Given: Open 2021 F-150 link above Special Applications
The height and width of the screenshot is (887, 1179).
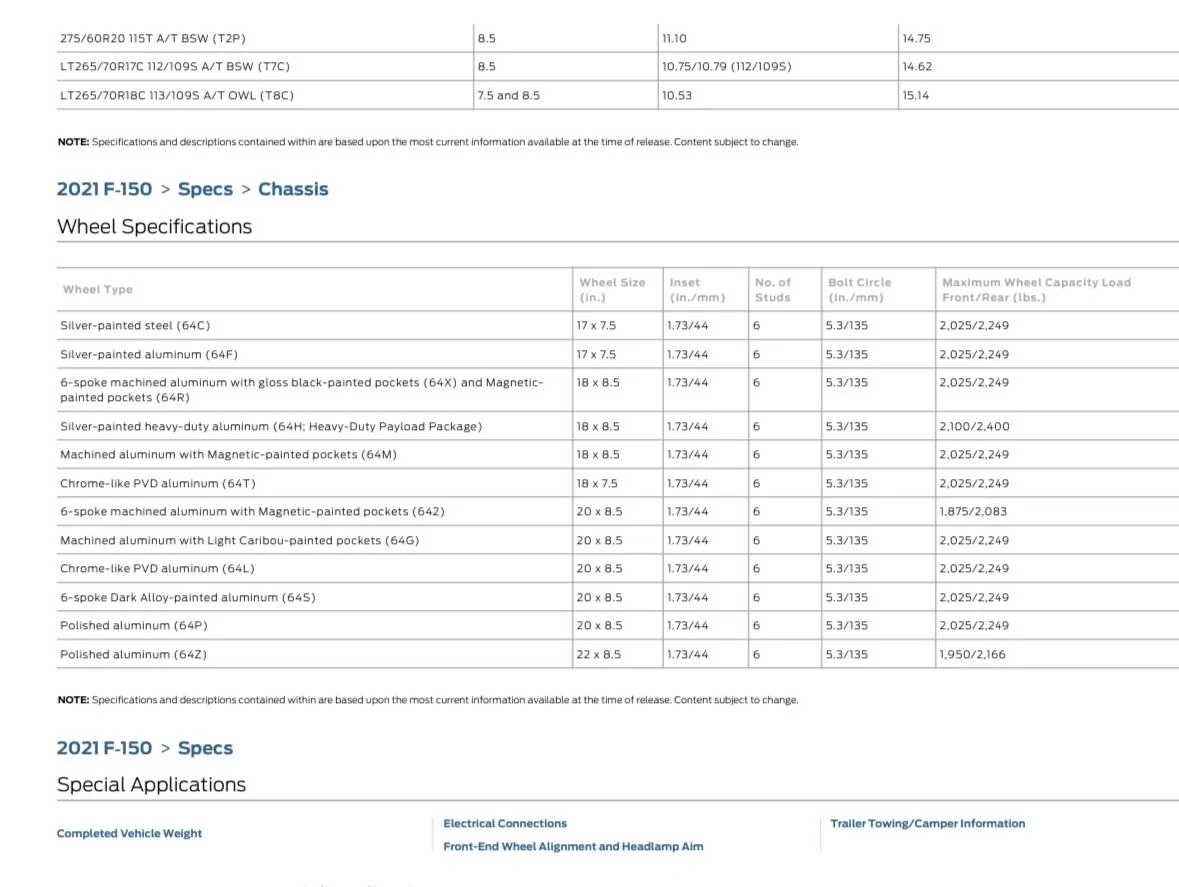Looking at the screenshot, I should coord(104,748).
